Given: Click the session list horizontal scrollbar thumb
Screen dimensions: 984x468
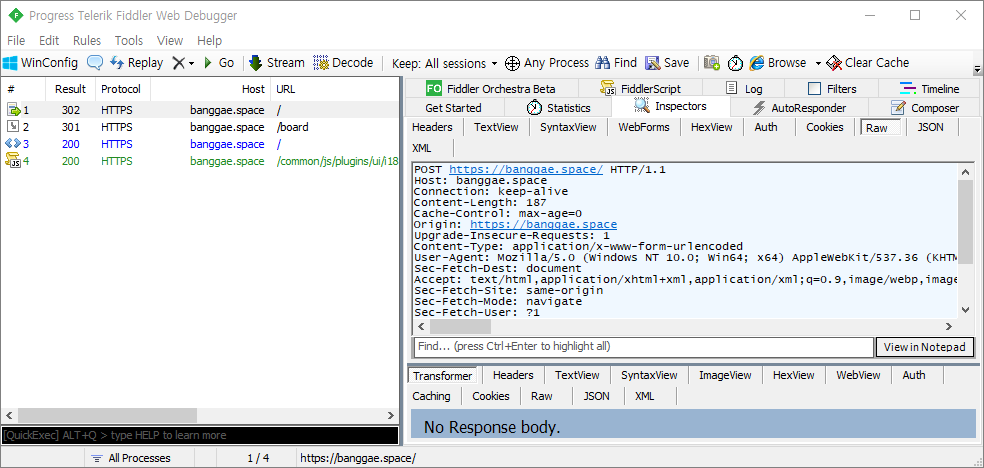Looking at the screenshot, I should coord(107,415).
